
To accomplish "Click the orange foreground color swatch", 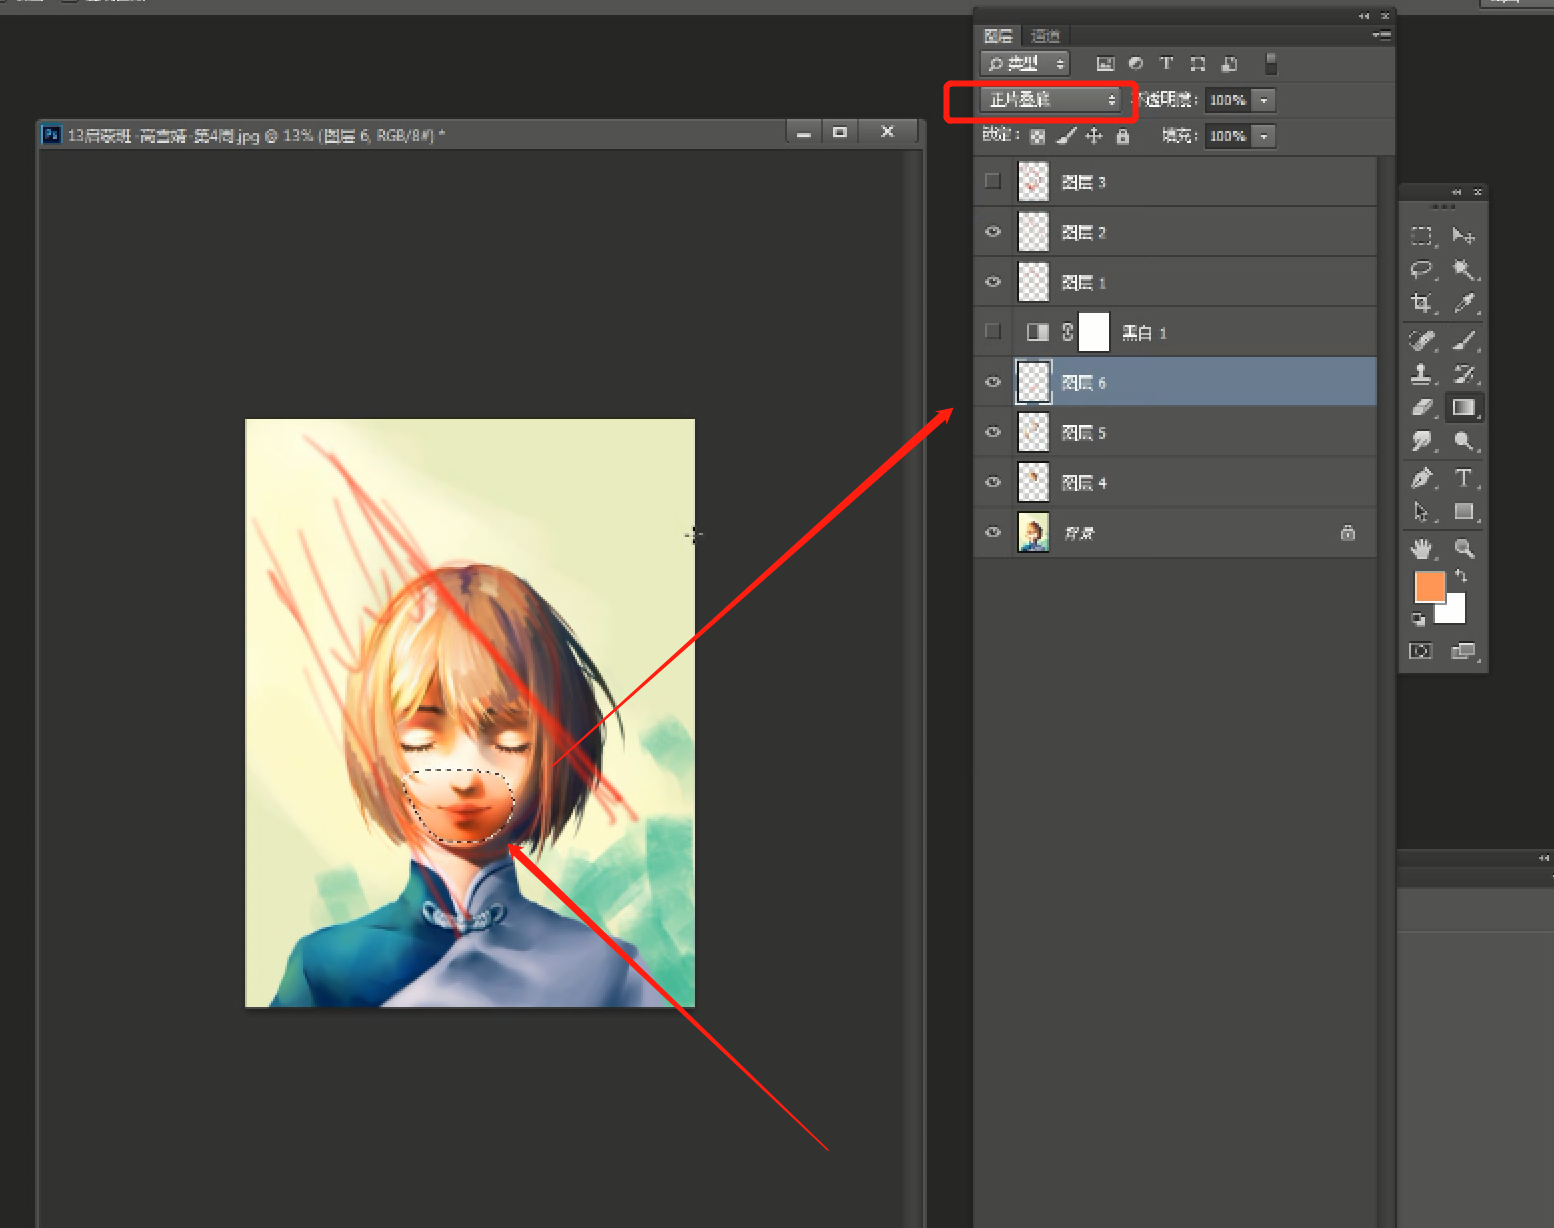I will point(1430,587).
